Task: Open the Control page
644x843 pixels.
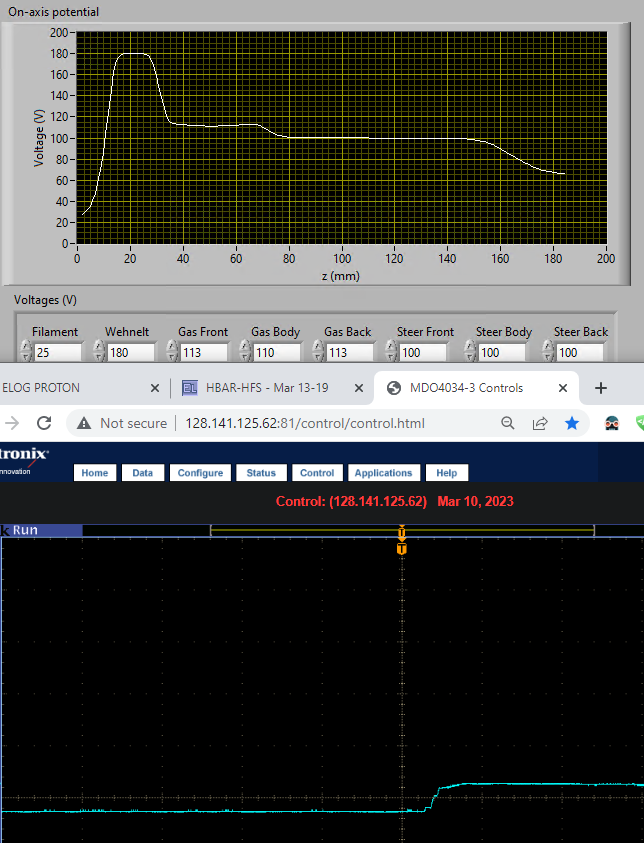Action: coord(317,473)
